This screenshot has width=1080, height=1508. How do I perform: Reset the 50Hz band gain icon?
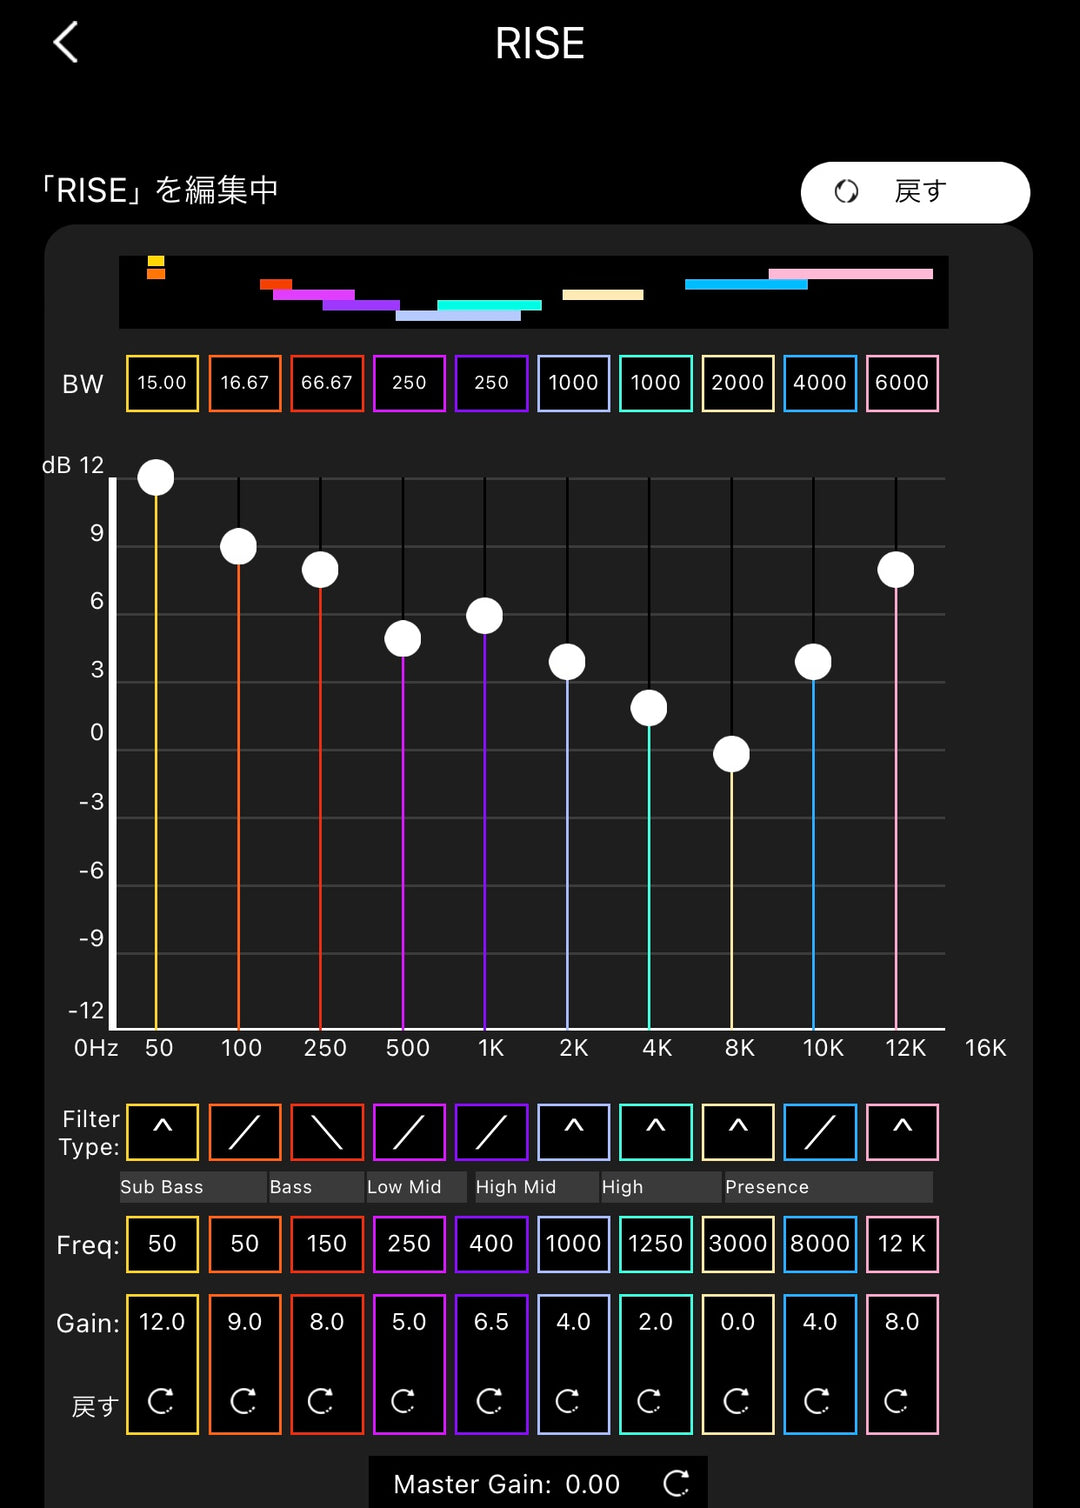[x=161, y=1401]
